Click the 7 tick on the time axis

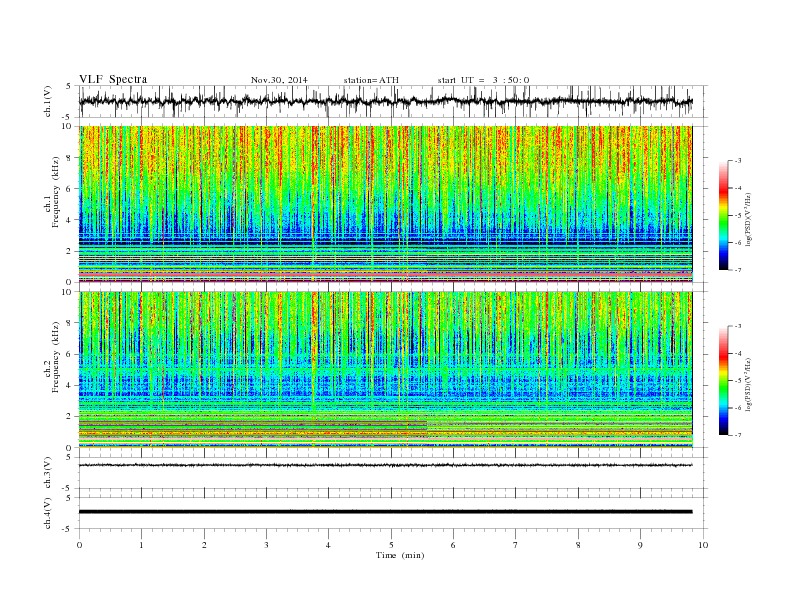(515, 545)
